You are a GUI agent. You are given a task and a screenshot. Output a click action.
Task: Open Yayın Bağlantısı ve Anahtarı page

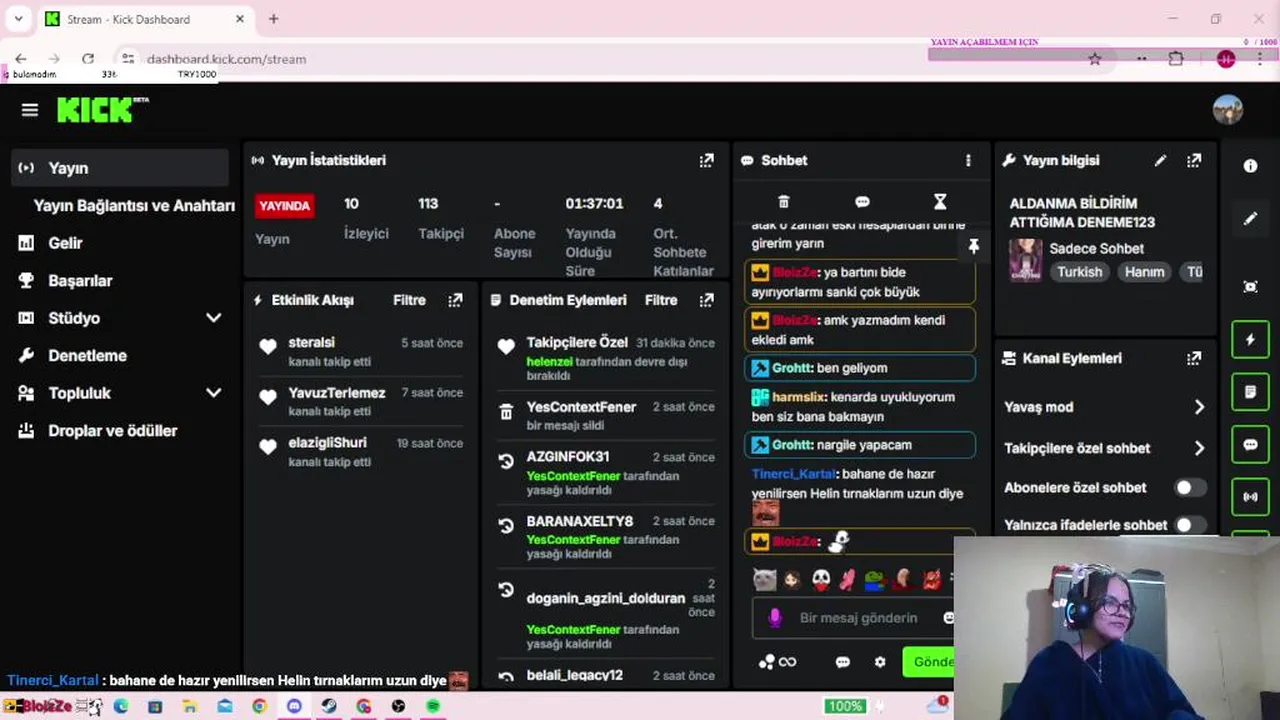click(134, 205)
